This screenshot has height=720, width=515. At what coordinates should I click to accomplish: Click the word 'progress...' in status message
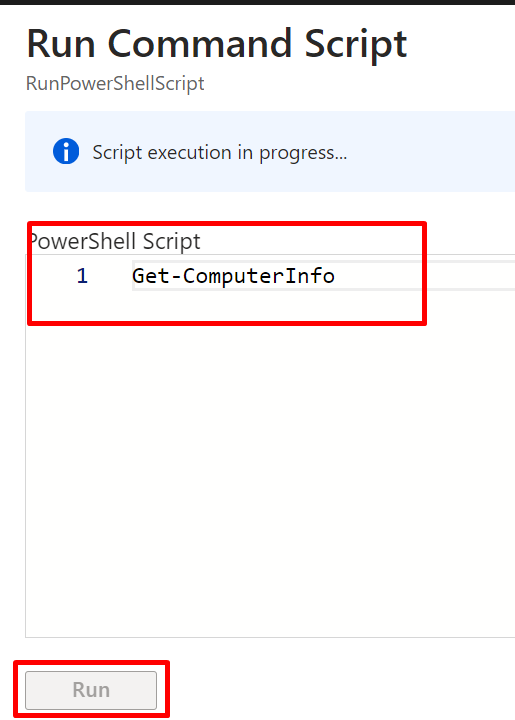(303, 153)
